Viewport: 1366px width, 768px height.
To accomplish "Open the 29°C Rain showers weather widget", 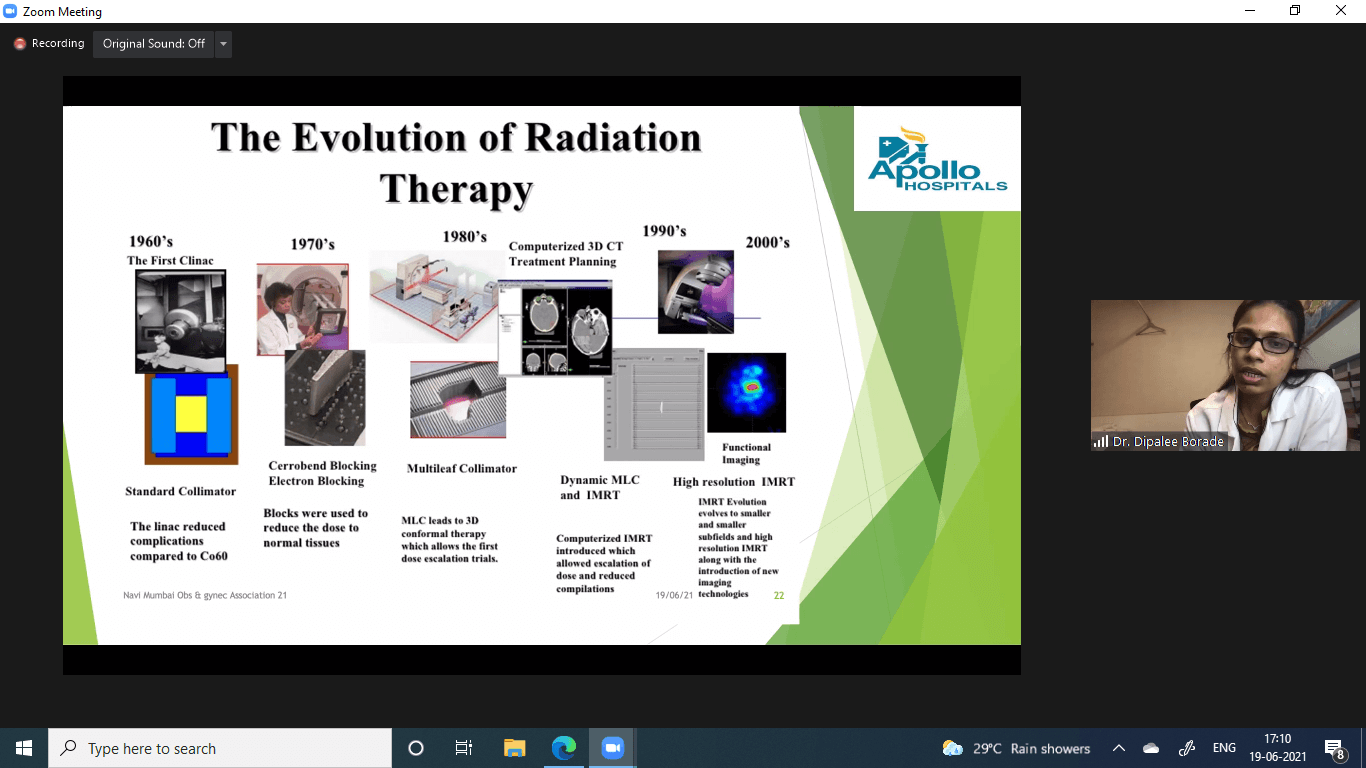I will click(1016, 748).
